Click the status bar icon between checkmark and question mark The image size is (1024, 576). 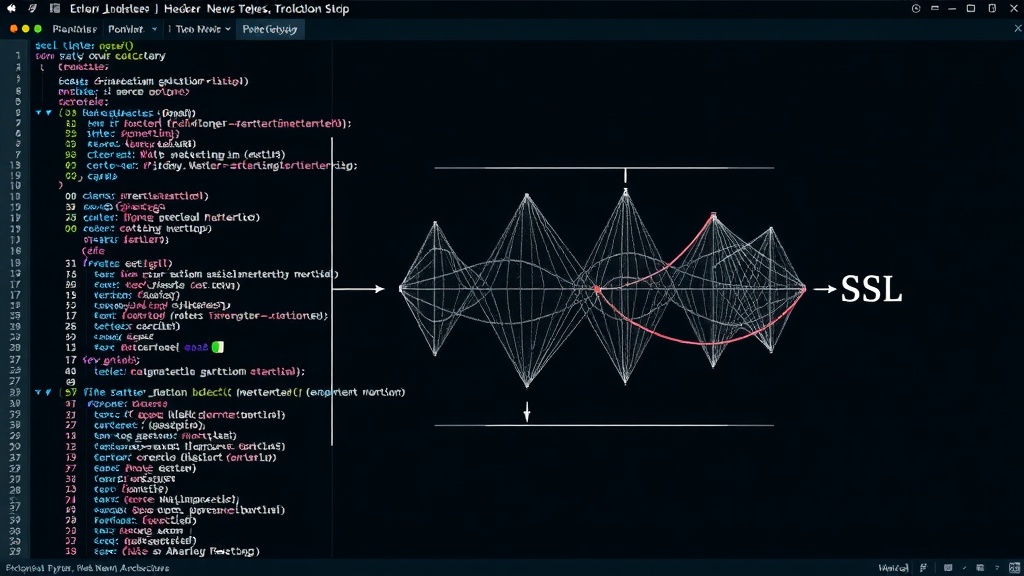(x=980, y=568)
